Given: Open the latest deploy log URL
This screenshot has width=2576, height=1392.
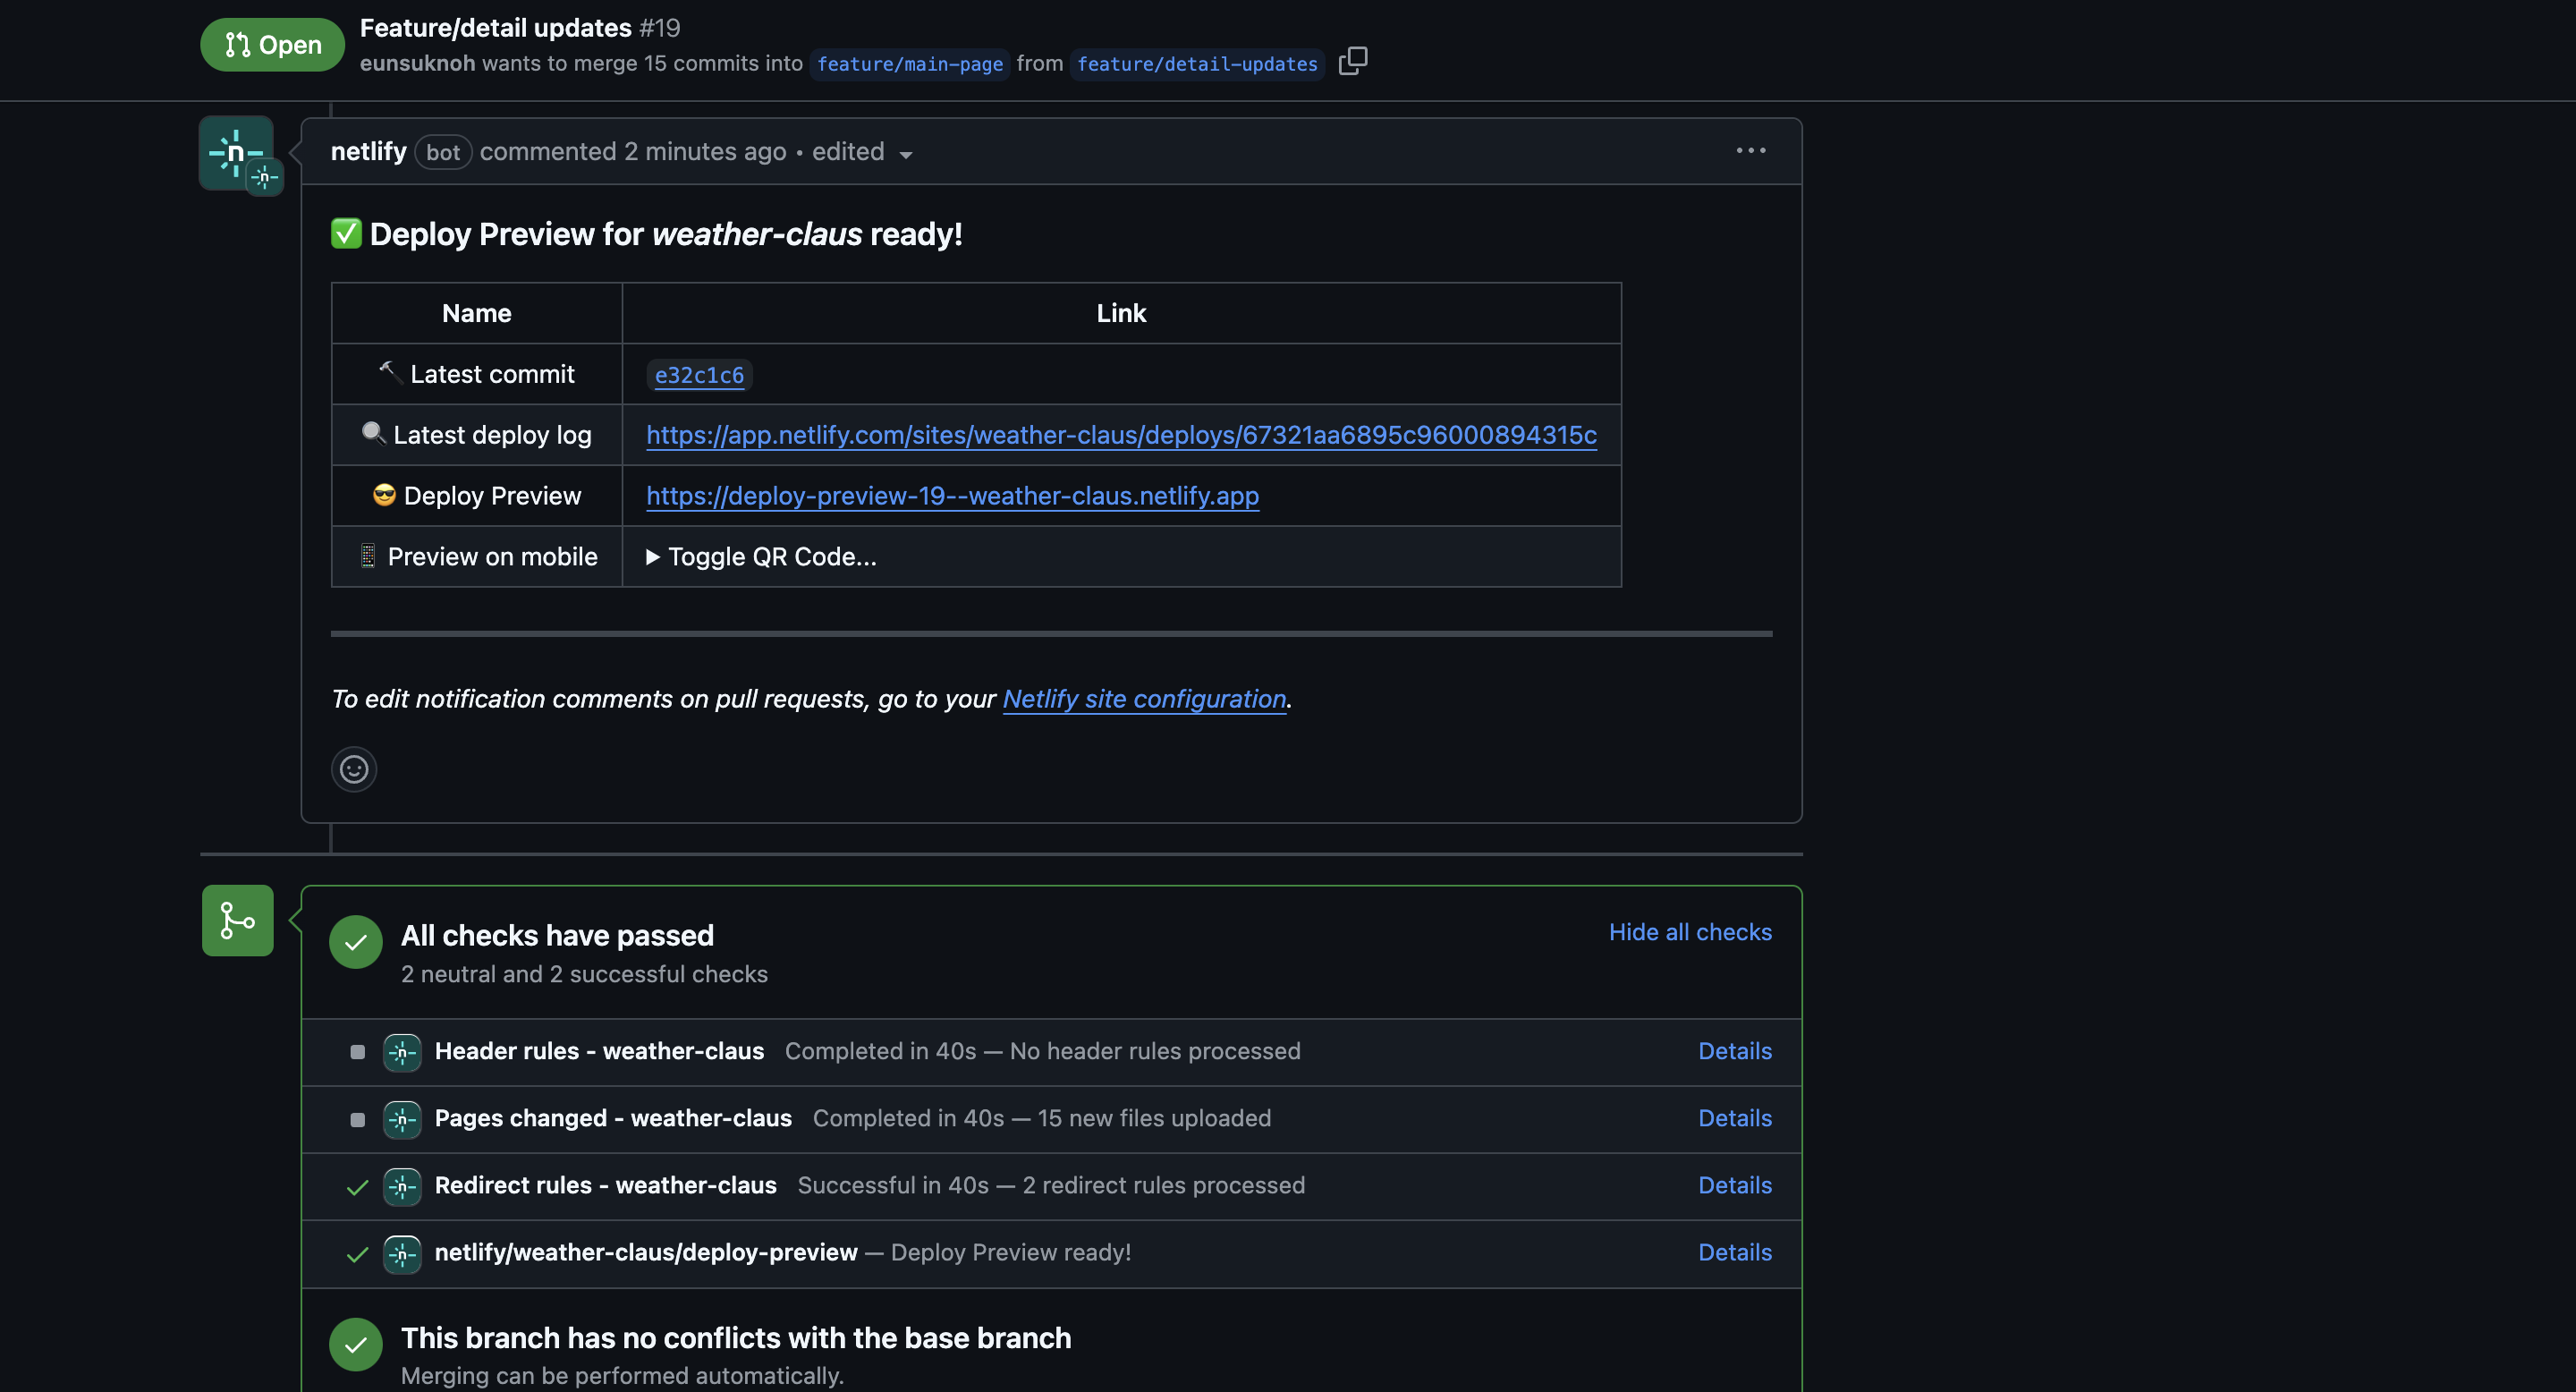Looking at the screenshot, I should pyautogui.click(x=1121, y=435).
